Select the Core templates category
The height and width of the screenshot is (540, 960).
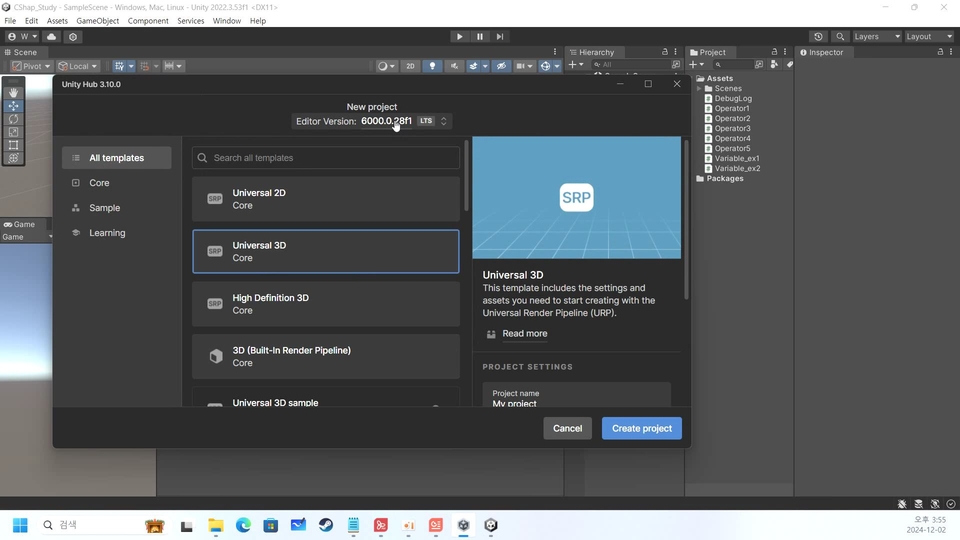[116, 183]
